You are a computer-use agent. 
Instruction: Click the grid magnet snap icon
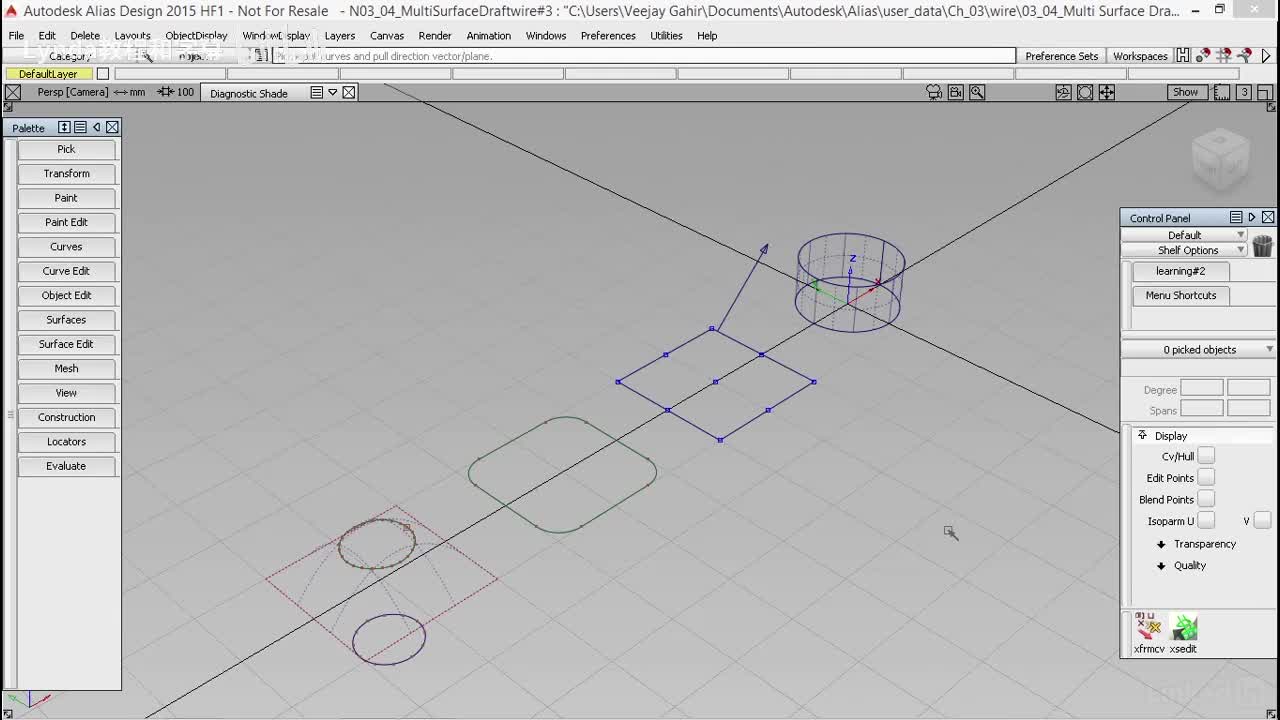click(x=1225, y=56)
